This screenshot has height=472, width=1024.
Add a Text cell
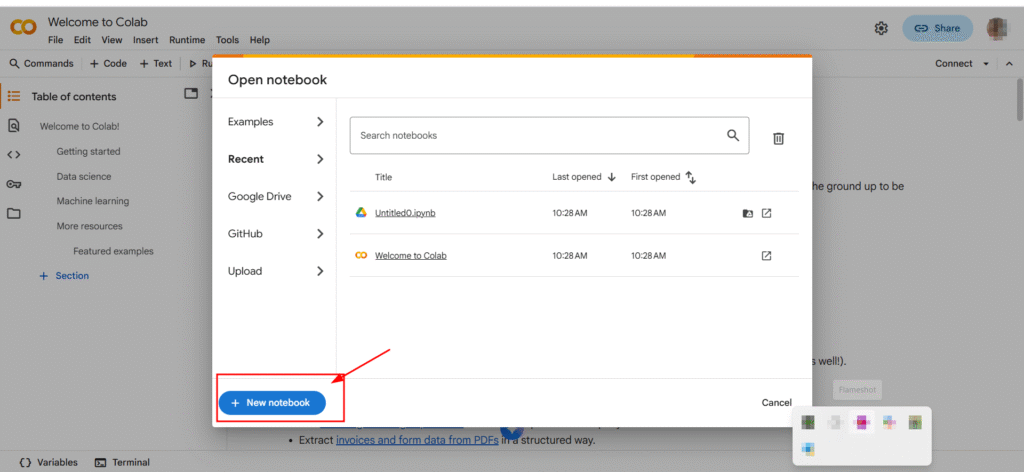[155, 63]
